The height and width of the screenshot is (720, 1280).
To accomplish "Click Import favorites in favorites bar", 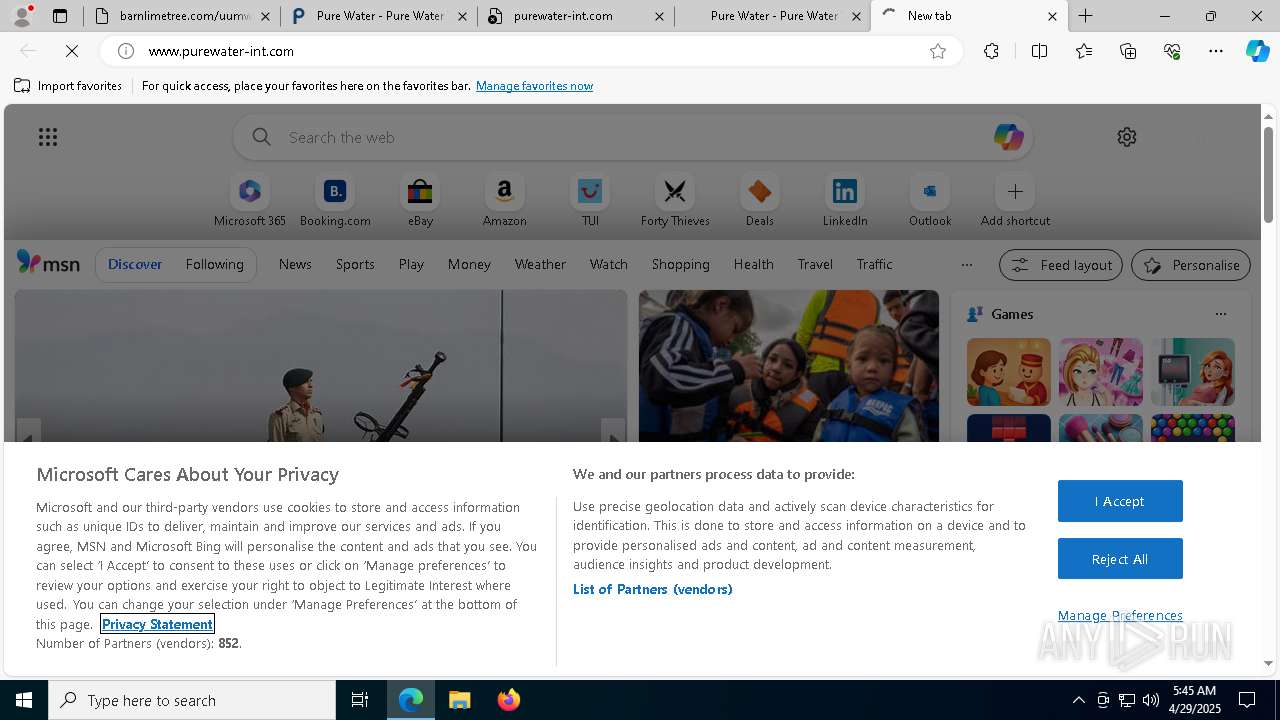I will (68, 86).
